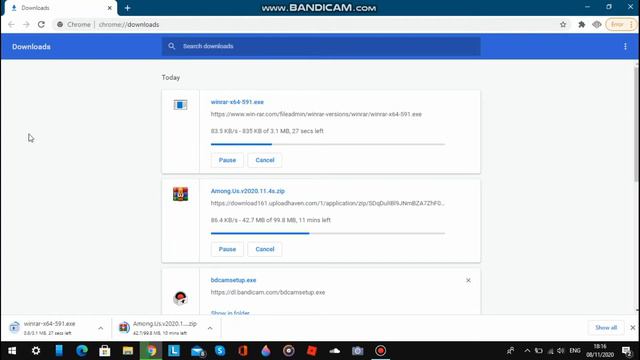Focus the Search downloads field

321,46
